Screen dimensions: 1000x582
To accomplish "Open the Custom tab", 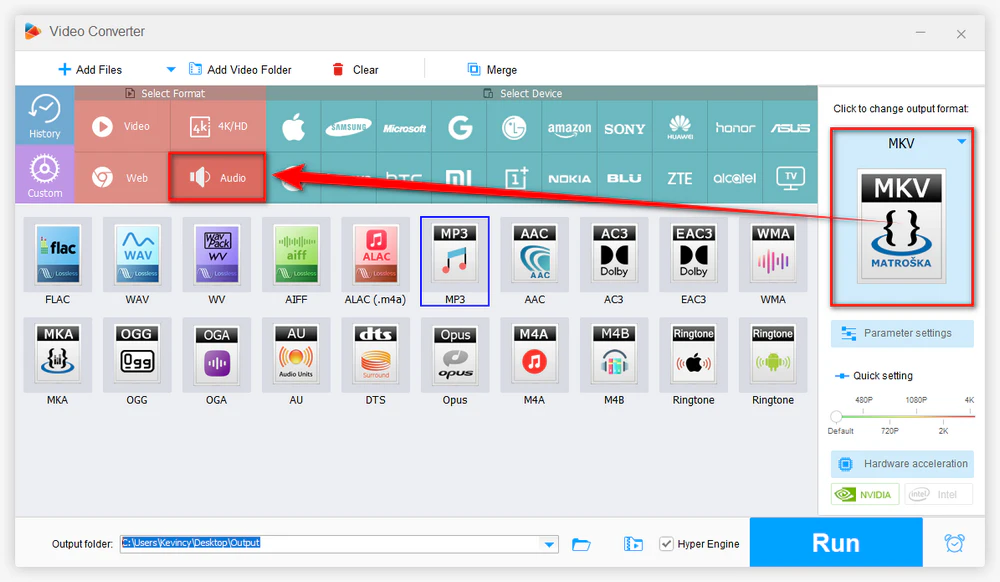I will click(x=45, y=174).
